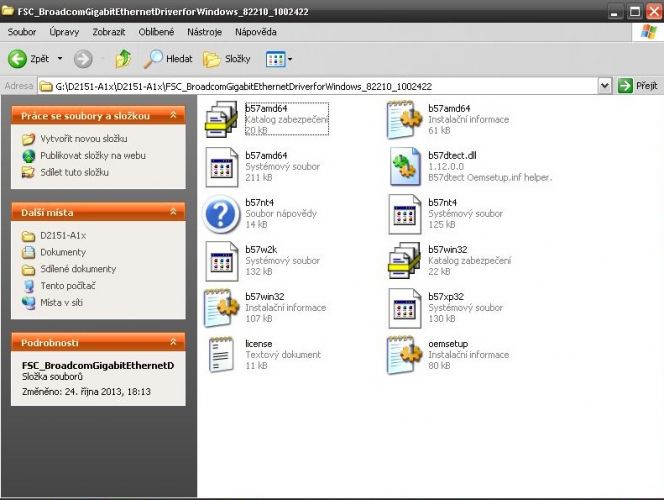Click the Windows flag logo in menu bar
Screen dimensions: 664x500
click(x=648, y=32)
